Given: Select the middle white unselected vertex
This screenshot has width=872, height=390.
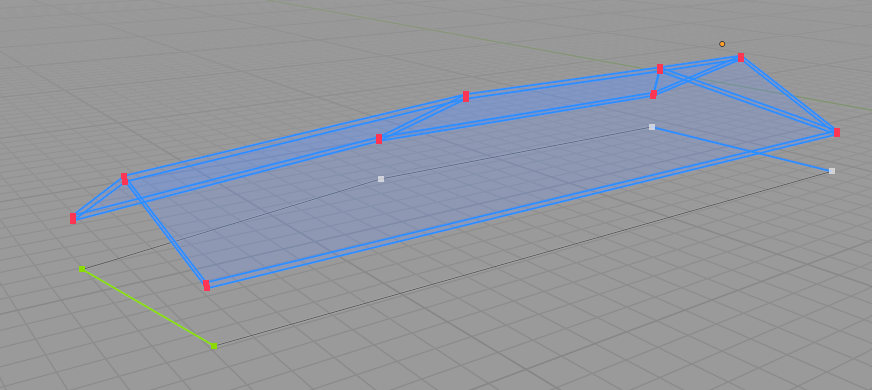Looking at the screenshot, I should point(652,127).
